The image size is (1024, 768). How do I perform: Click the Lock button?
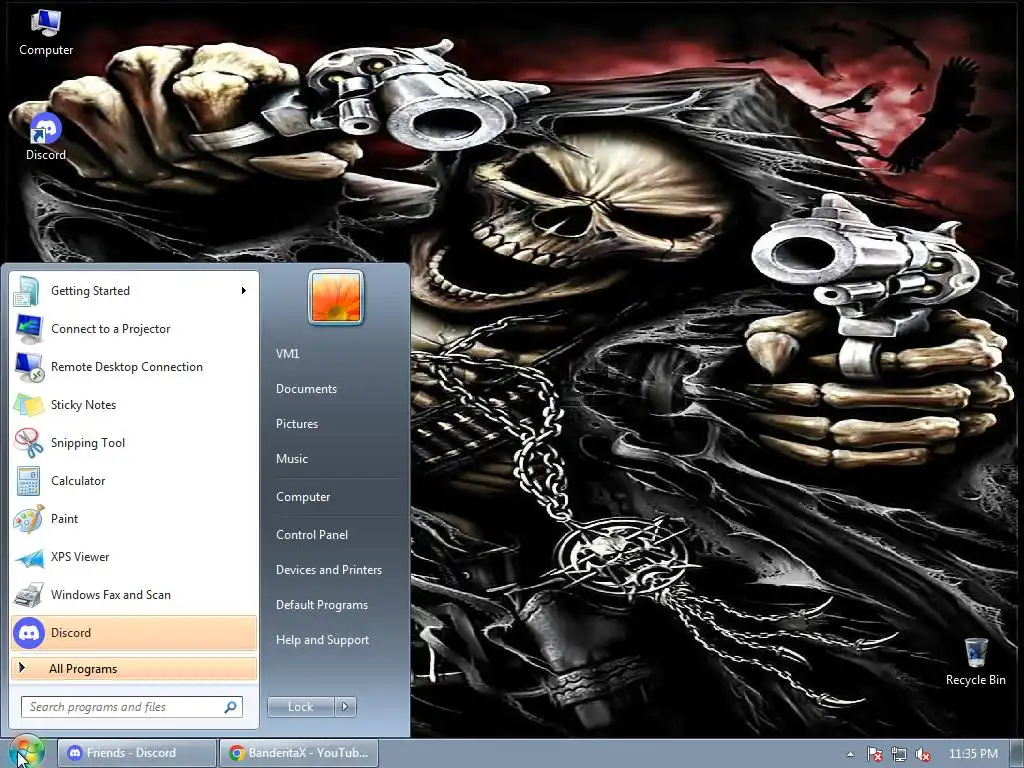click(x=300, y=707)
